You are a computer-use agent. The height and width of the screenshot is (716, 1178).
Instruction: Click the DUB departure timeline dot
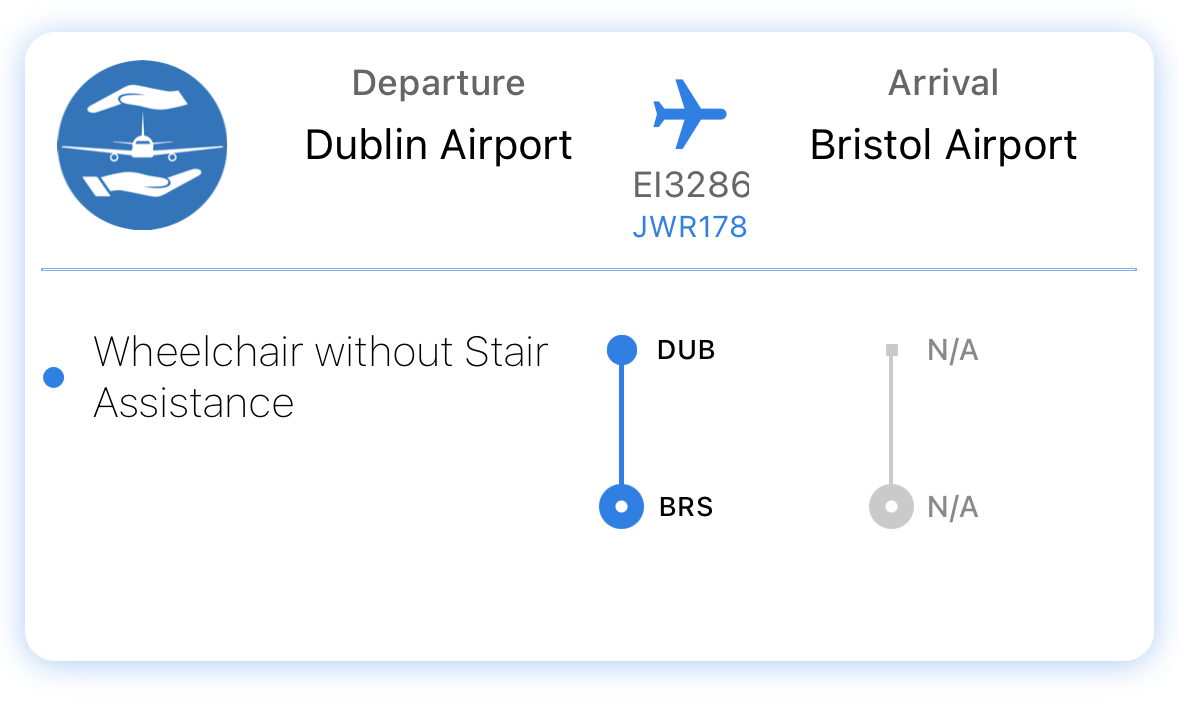point(622,350)
